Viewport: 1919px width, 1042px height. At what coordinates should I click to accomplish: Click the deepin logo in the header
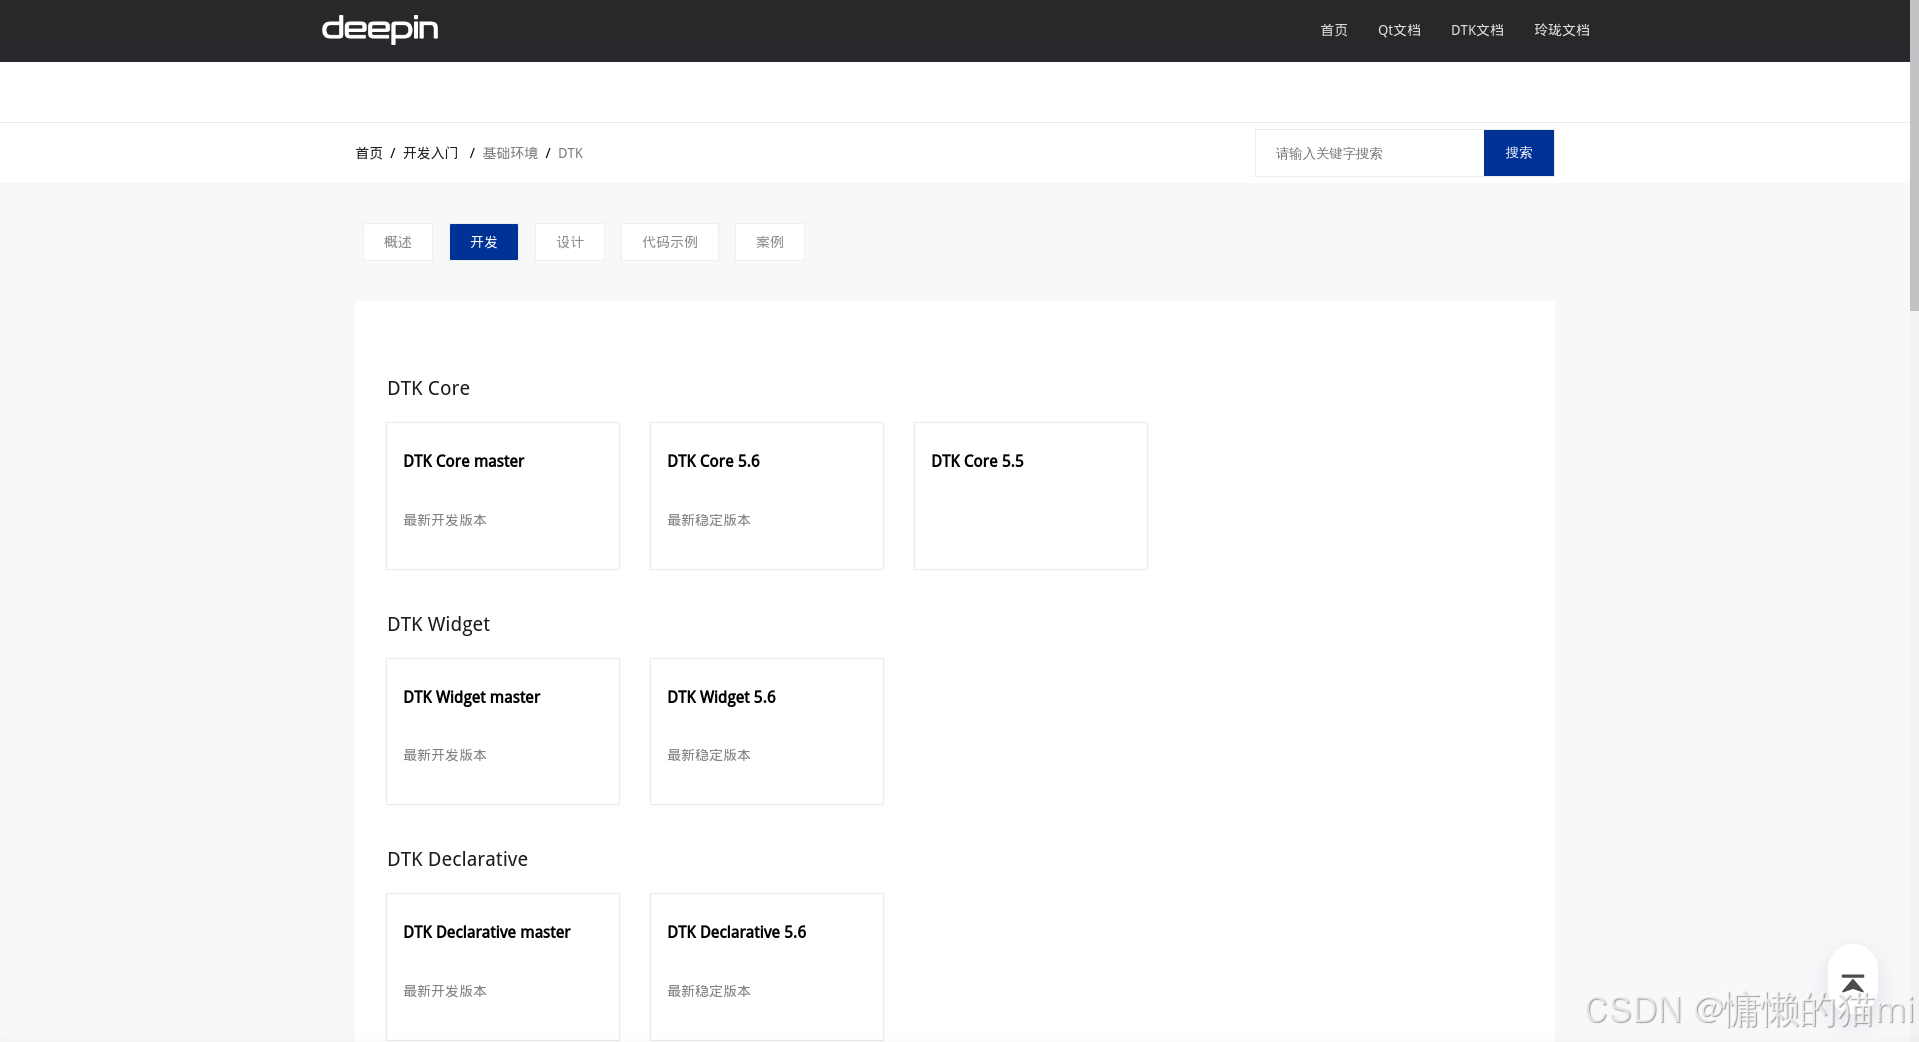380,29
